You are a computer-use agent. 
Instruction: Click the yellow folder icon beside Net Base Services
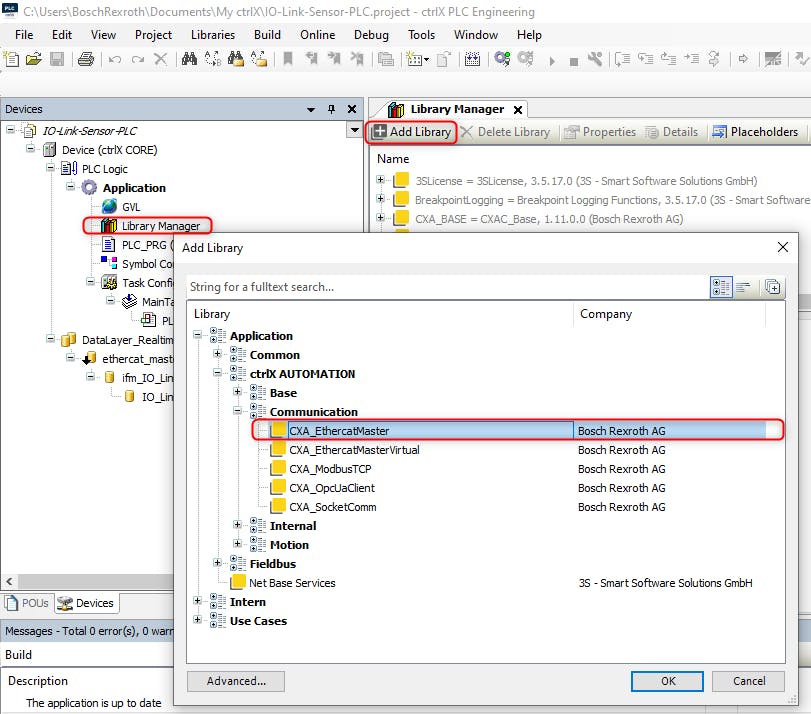[x=238, y=582]
